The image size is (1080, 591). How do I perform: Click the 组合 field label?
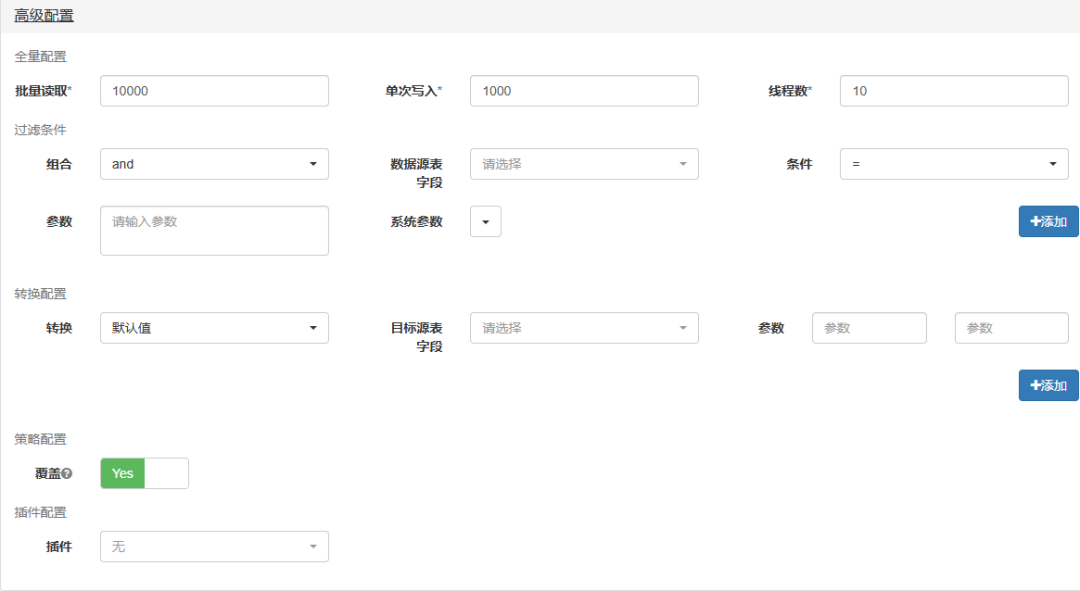59,164
